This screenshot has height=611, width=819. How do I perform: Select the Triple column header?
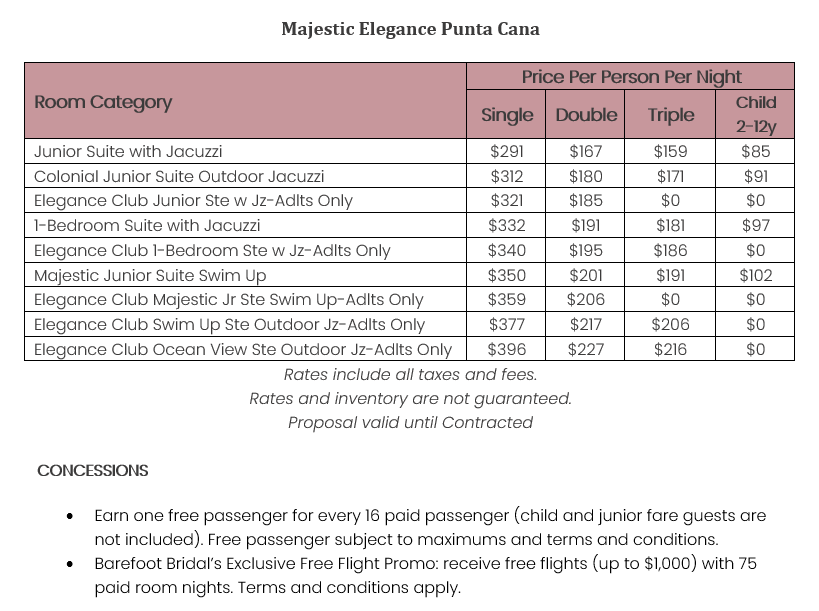tap(670, 115)
